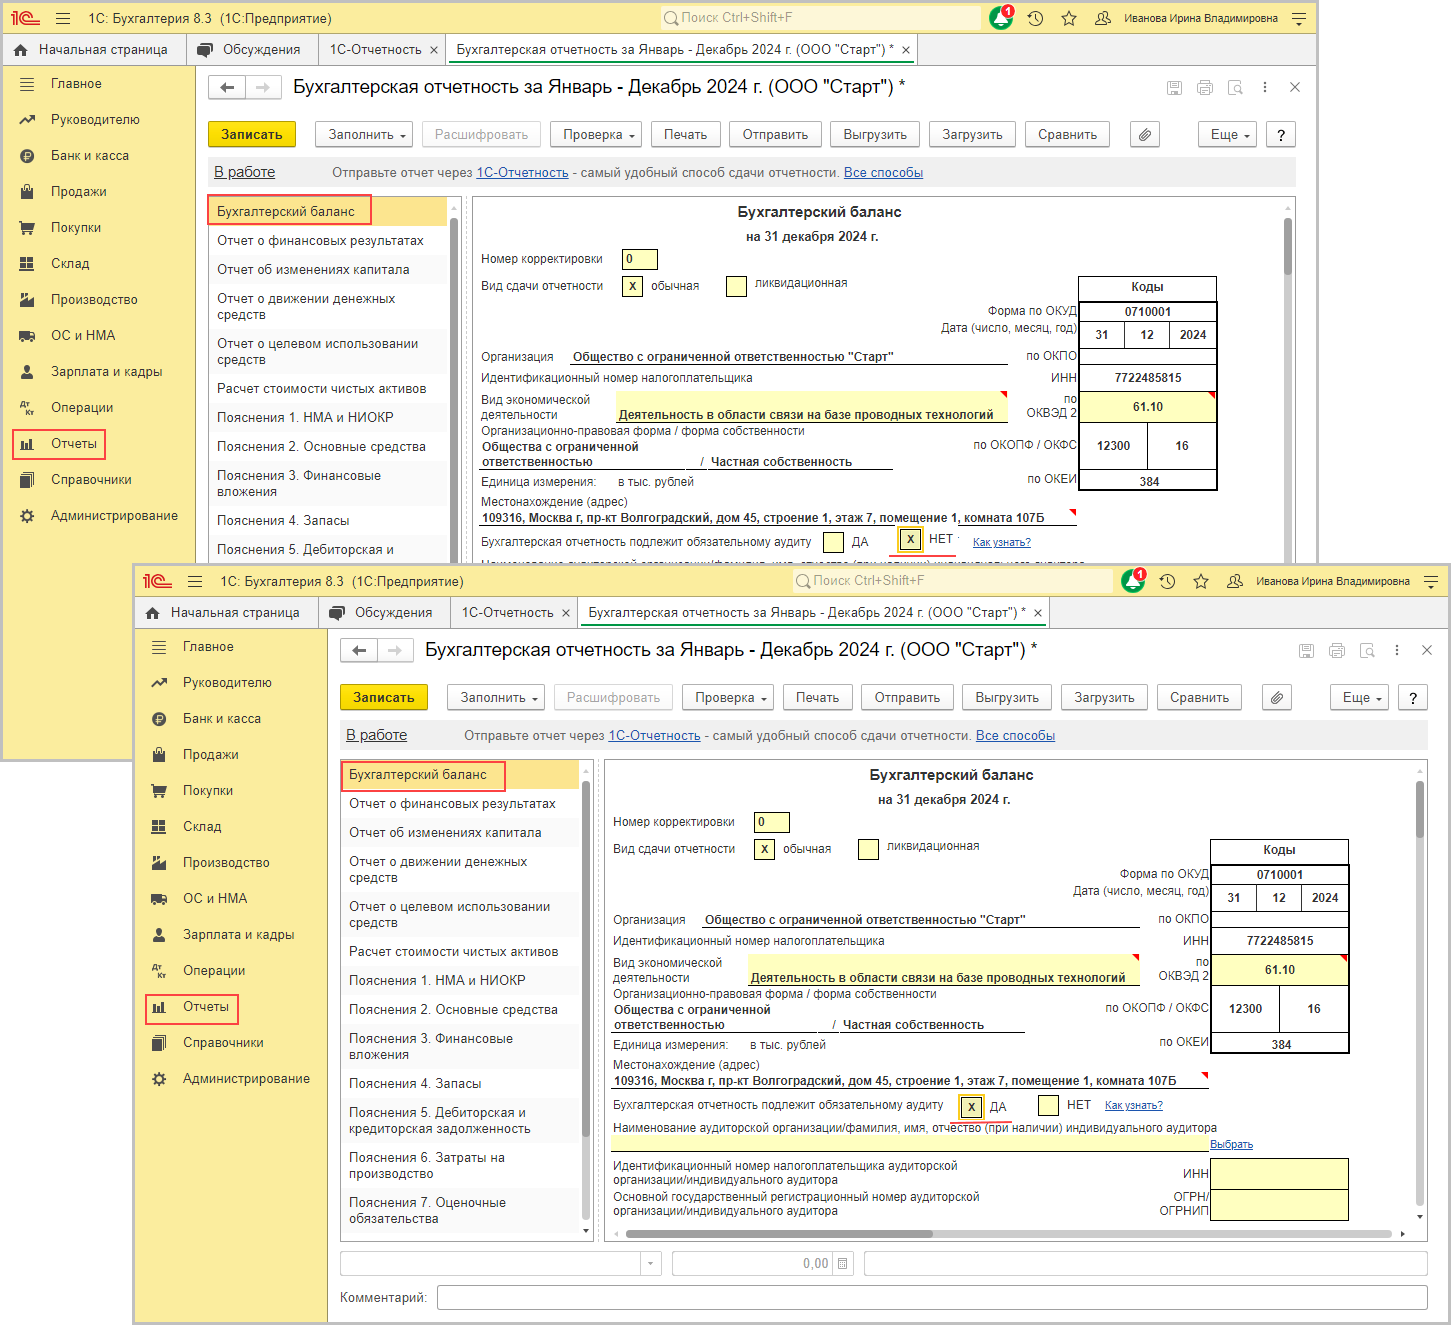
Task: Open bottom-left combo box dropdown arrow
Action: click(651, 1263)
